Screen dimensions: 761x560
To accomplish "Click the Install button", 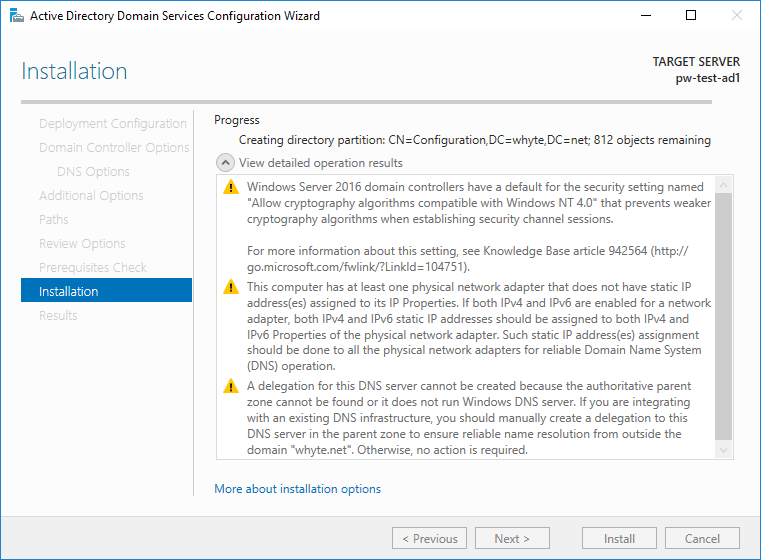I will pos(619,538).
